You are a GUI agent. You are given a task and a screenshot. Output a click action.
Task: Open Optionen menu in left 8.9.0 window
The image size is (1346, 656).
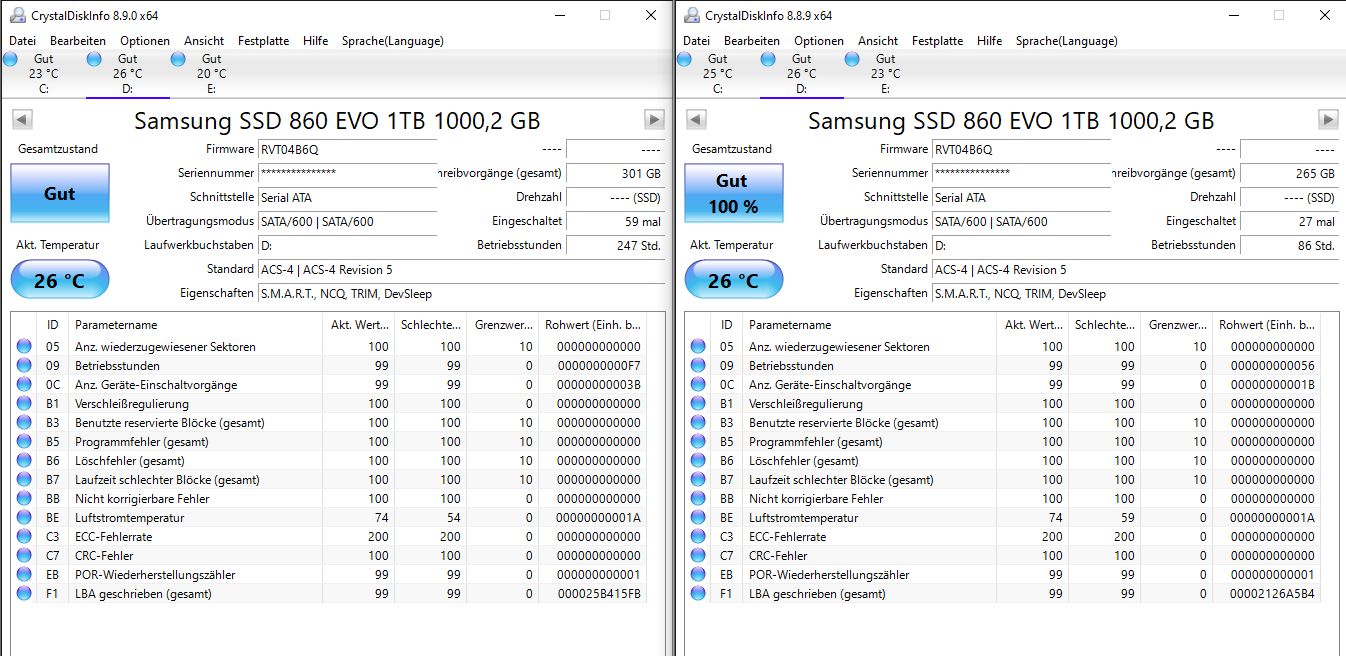(145, 41)
